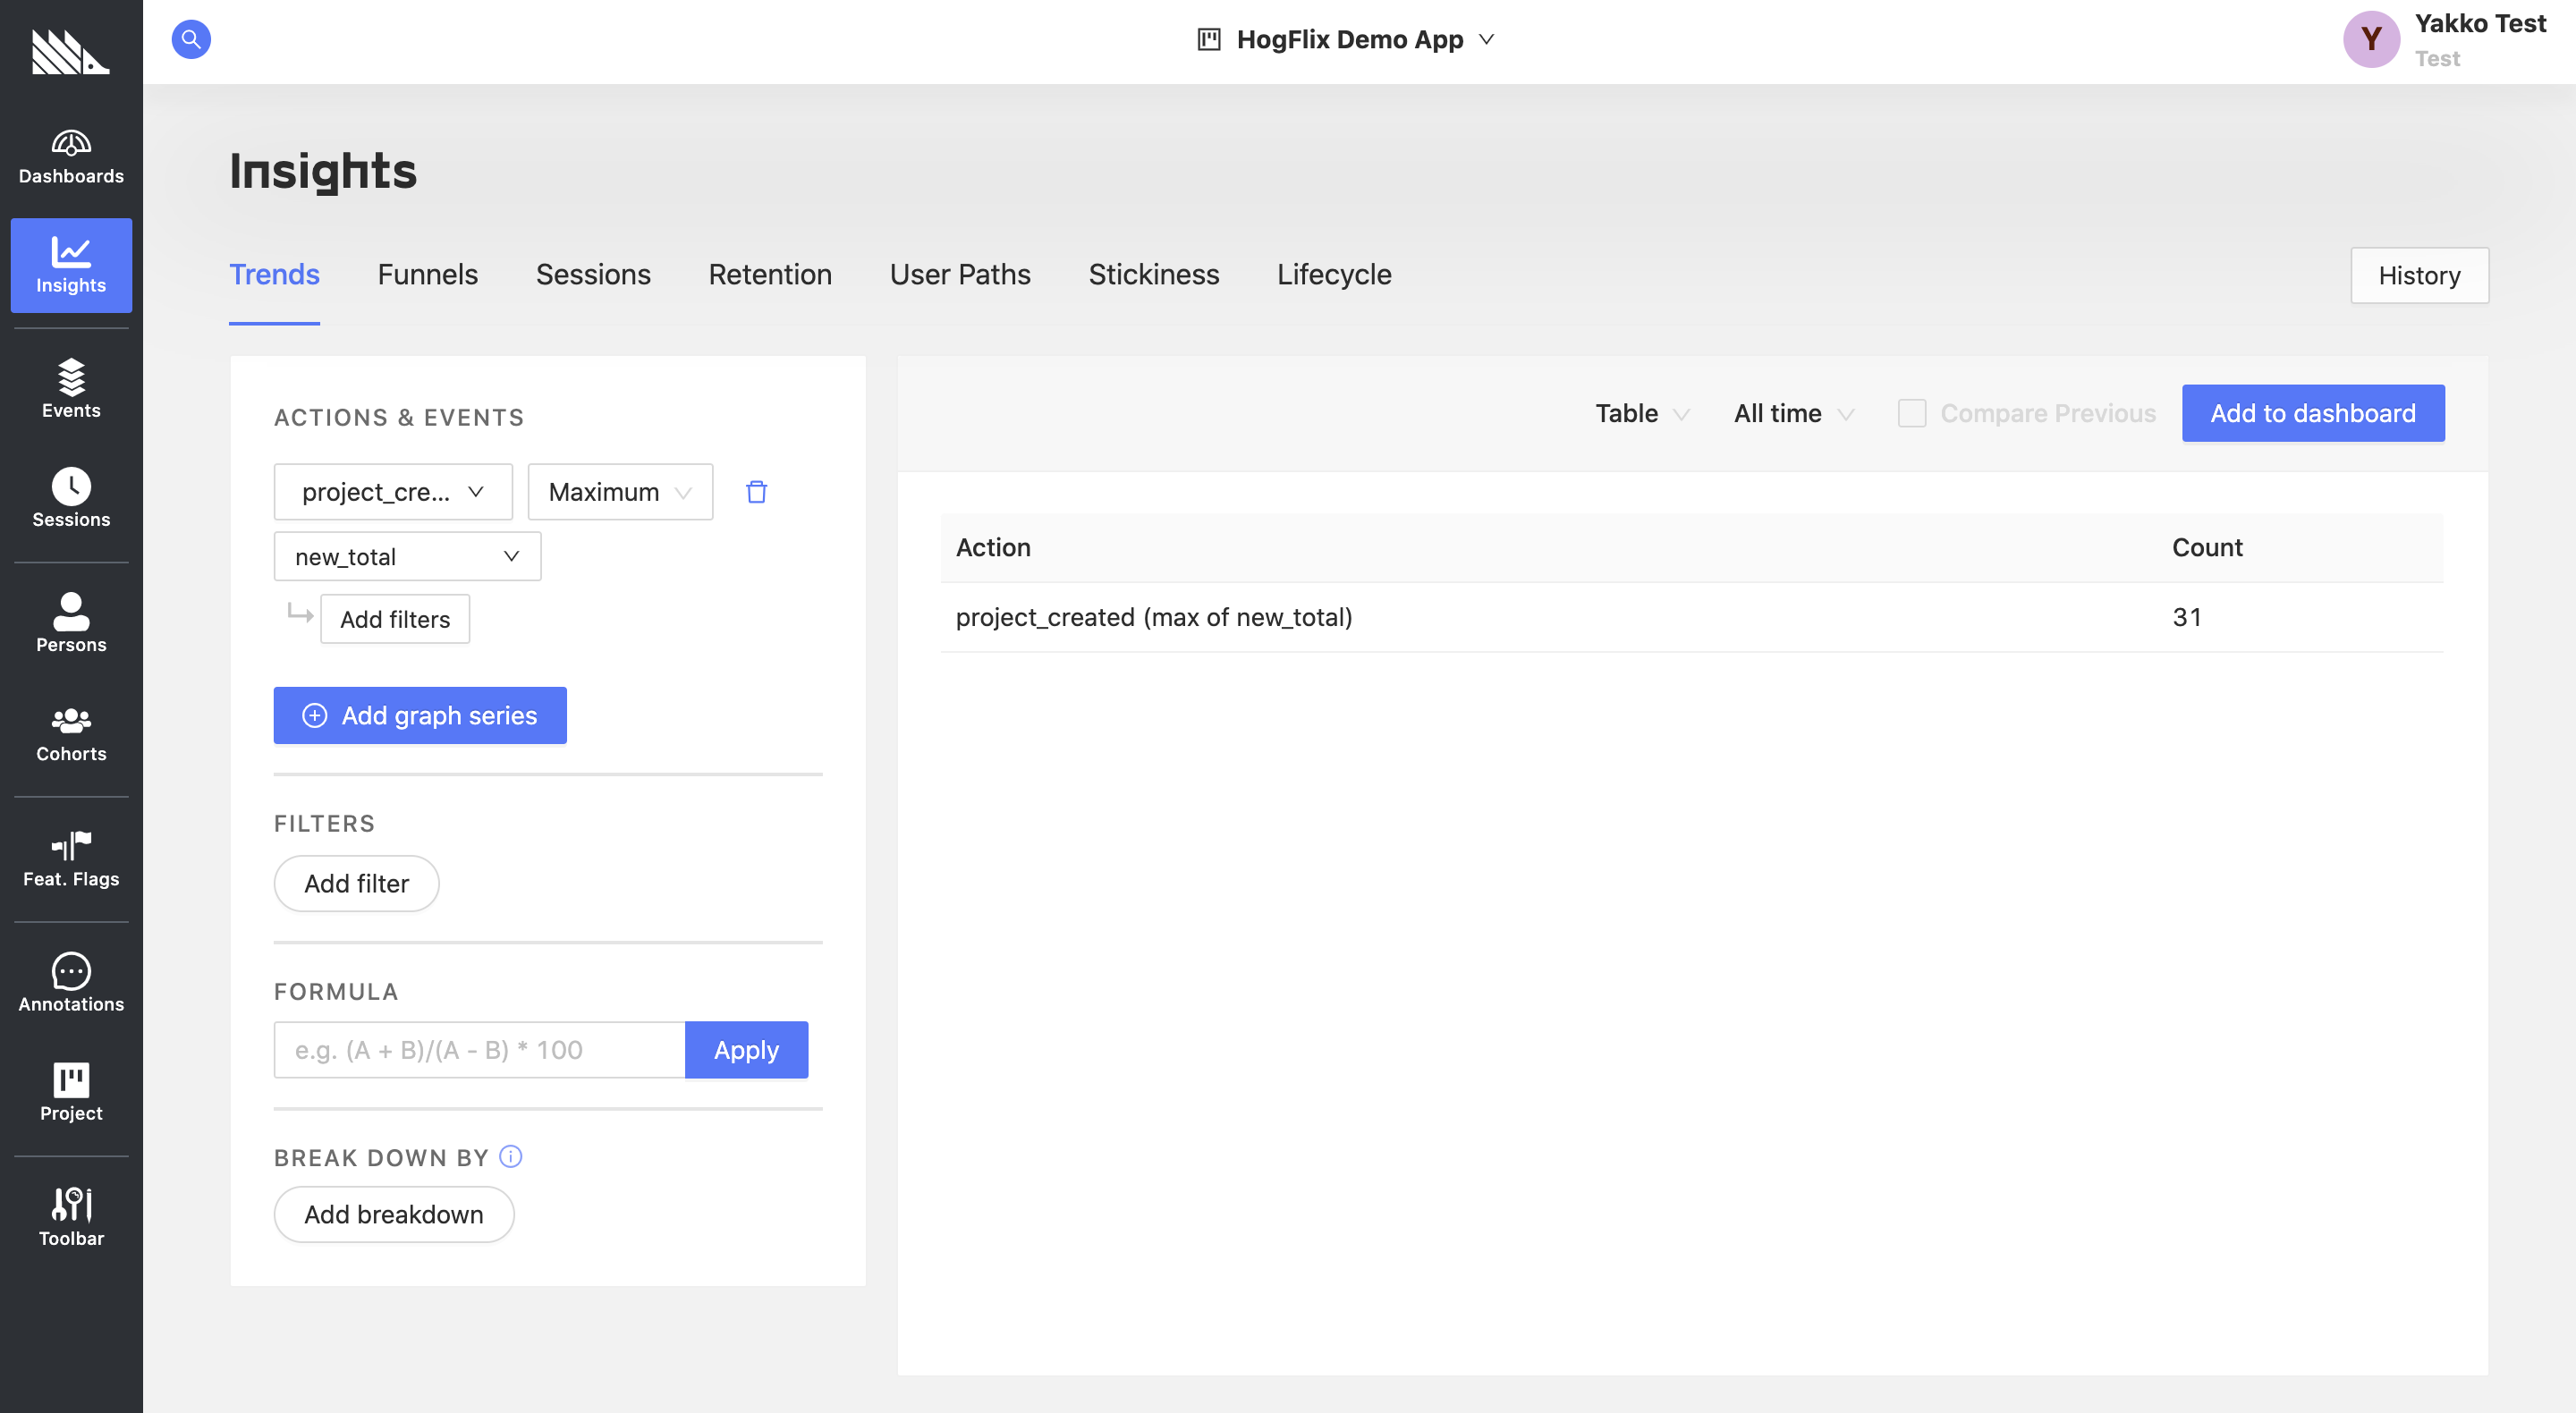Open Annotations in the sidebar
The height and width of the screenshot is (1413, 2576).
pos(71,983)
